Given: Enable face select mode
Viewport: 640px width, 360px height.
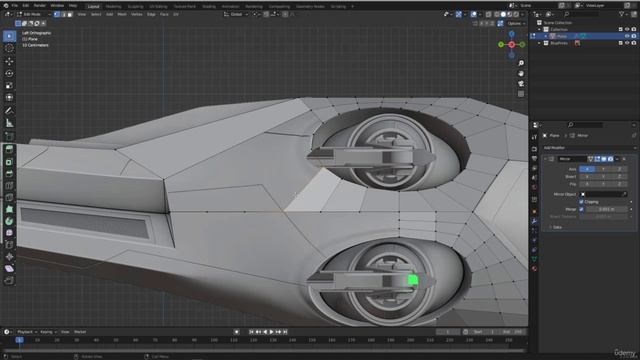Looking at the screenshot, I should click(x=70, y=14).
